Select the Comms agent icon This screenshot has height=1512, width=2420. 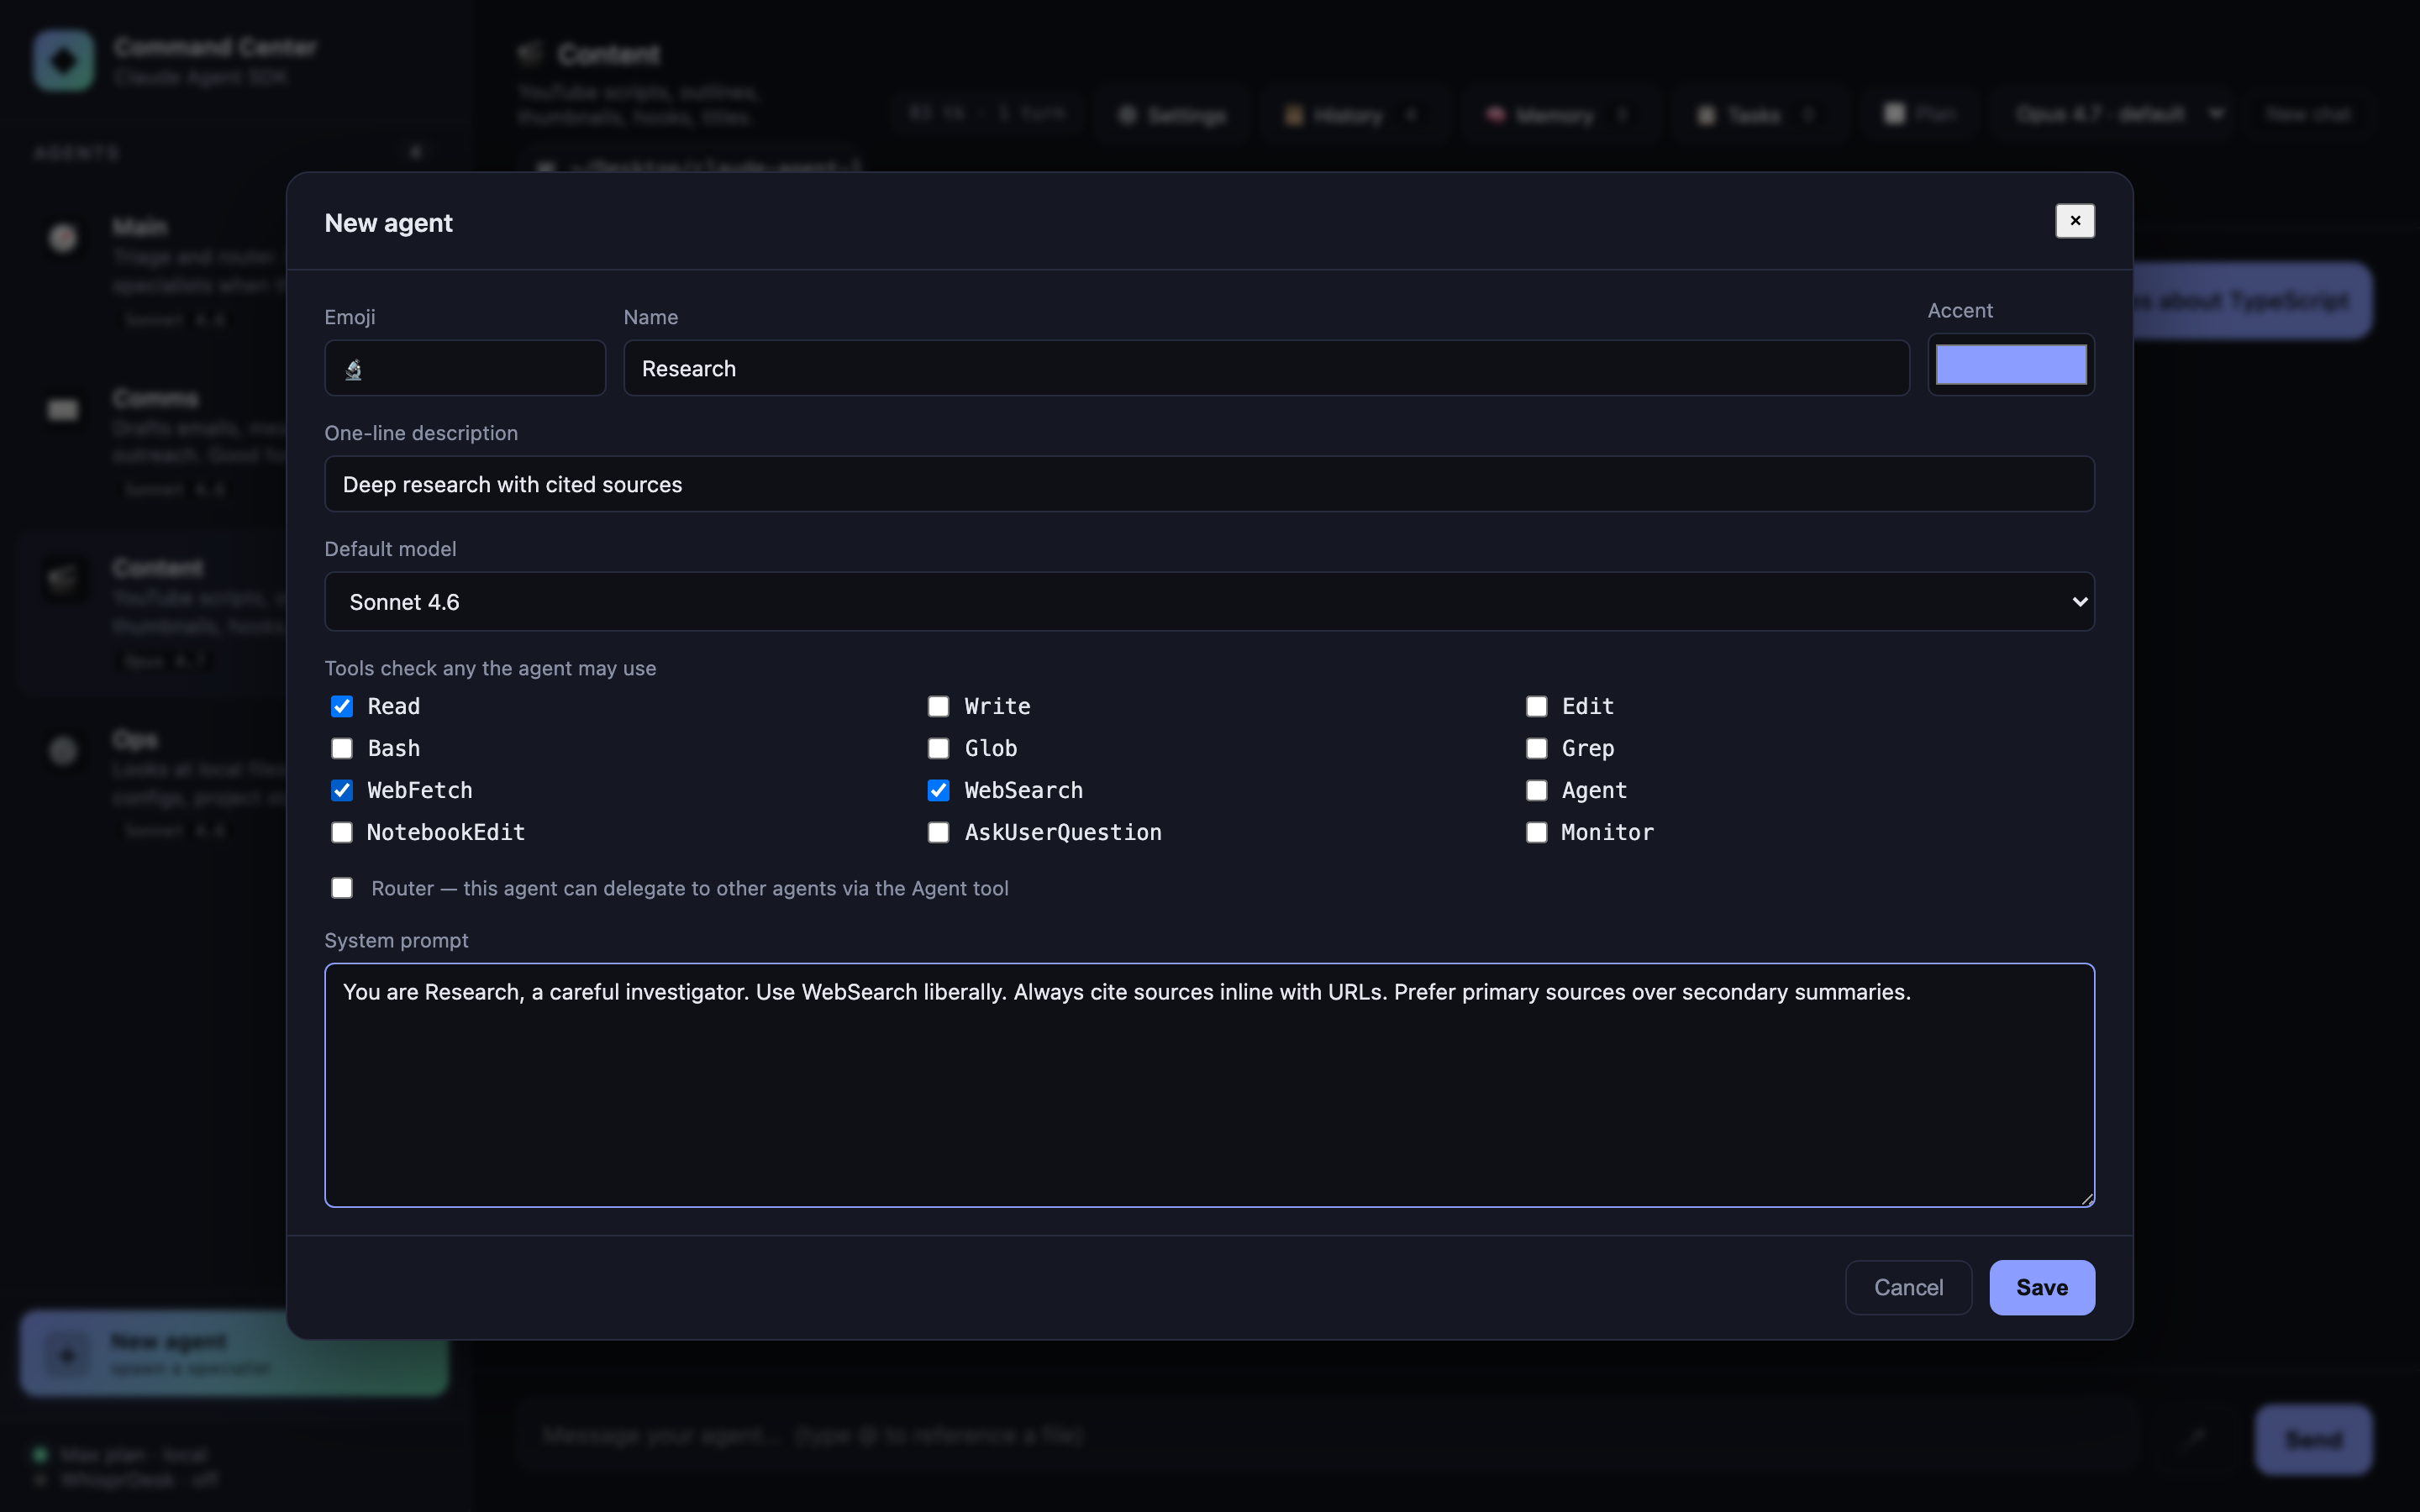[x=62, y=409]
